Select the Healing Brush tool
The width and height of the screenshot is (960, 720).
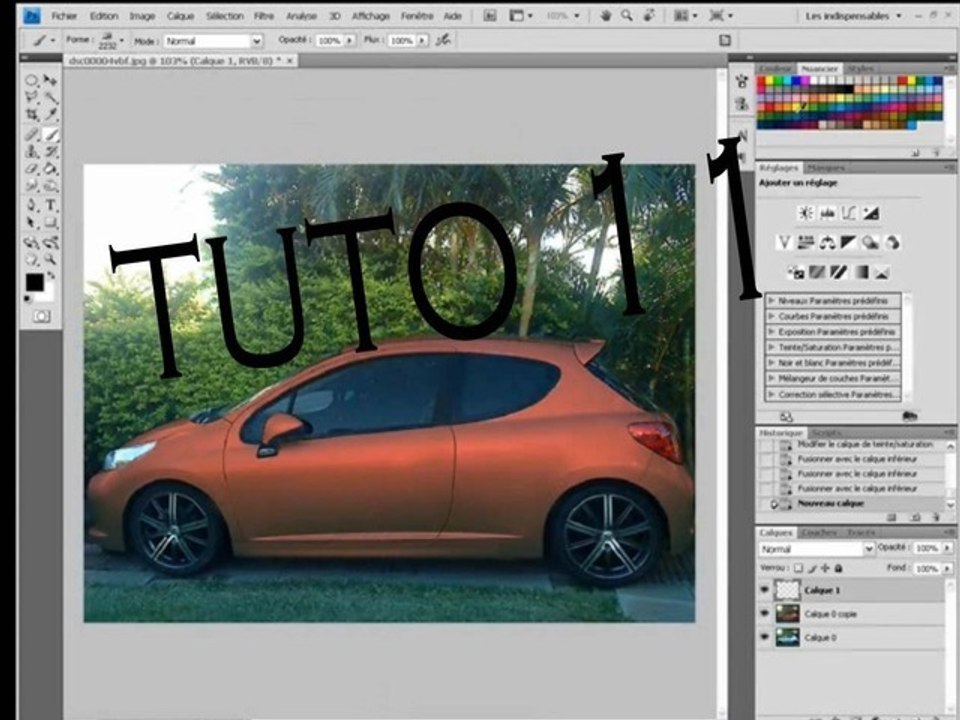click(x=32, y=134)
